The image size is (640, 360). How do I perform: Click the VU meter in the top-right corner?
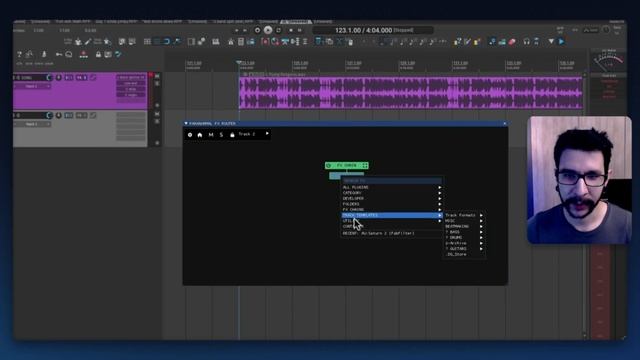[x=609, y=61]
